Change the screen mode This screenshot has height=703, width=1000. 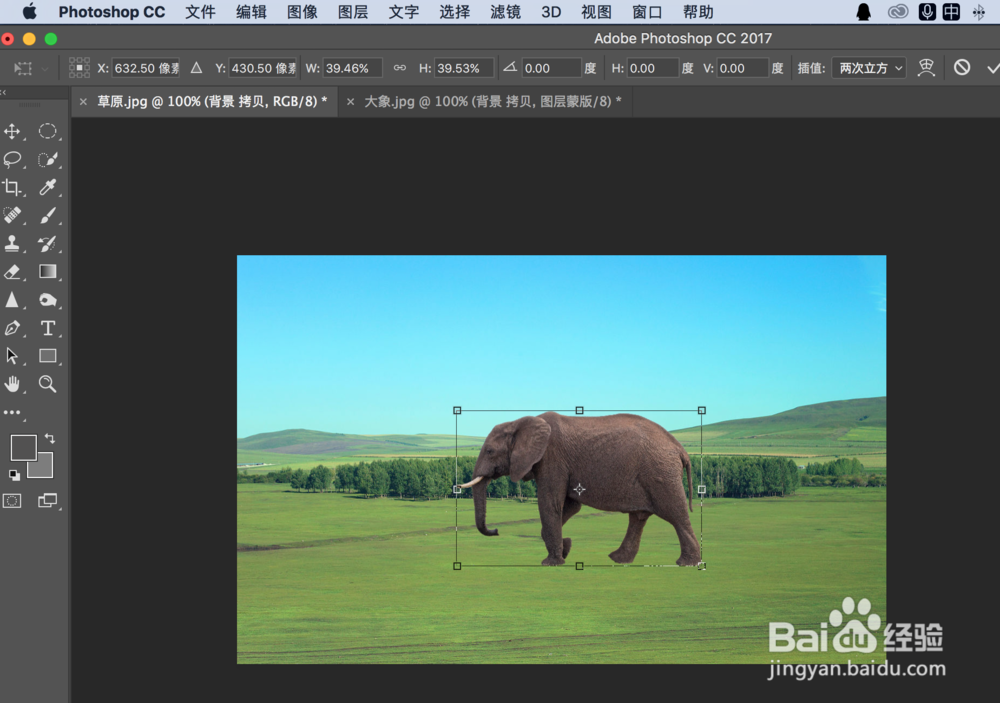coord(47,501)
